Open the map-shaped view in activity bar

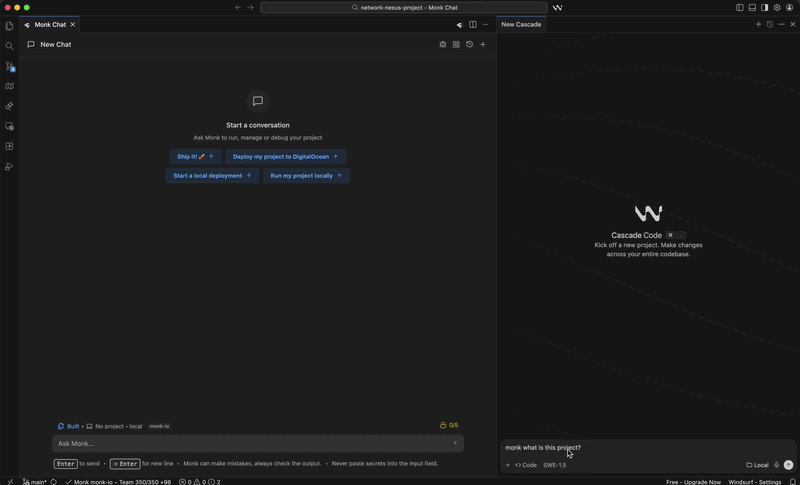coord(9,86)
